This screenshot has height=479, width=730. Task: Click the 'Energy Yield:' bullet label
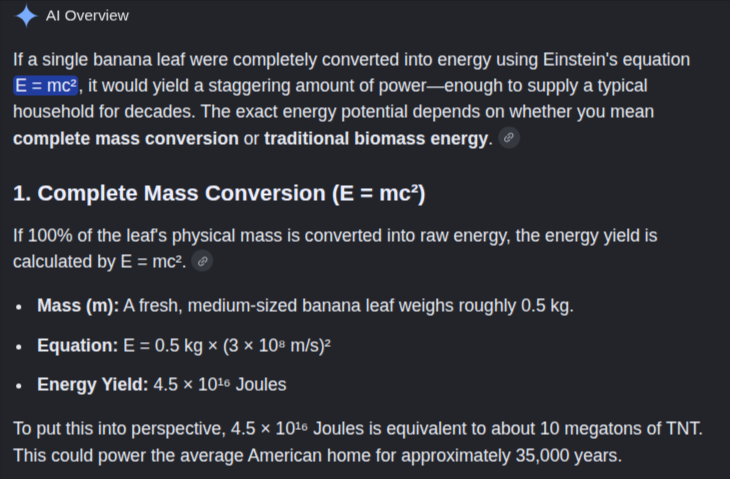tap(93, 385)
